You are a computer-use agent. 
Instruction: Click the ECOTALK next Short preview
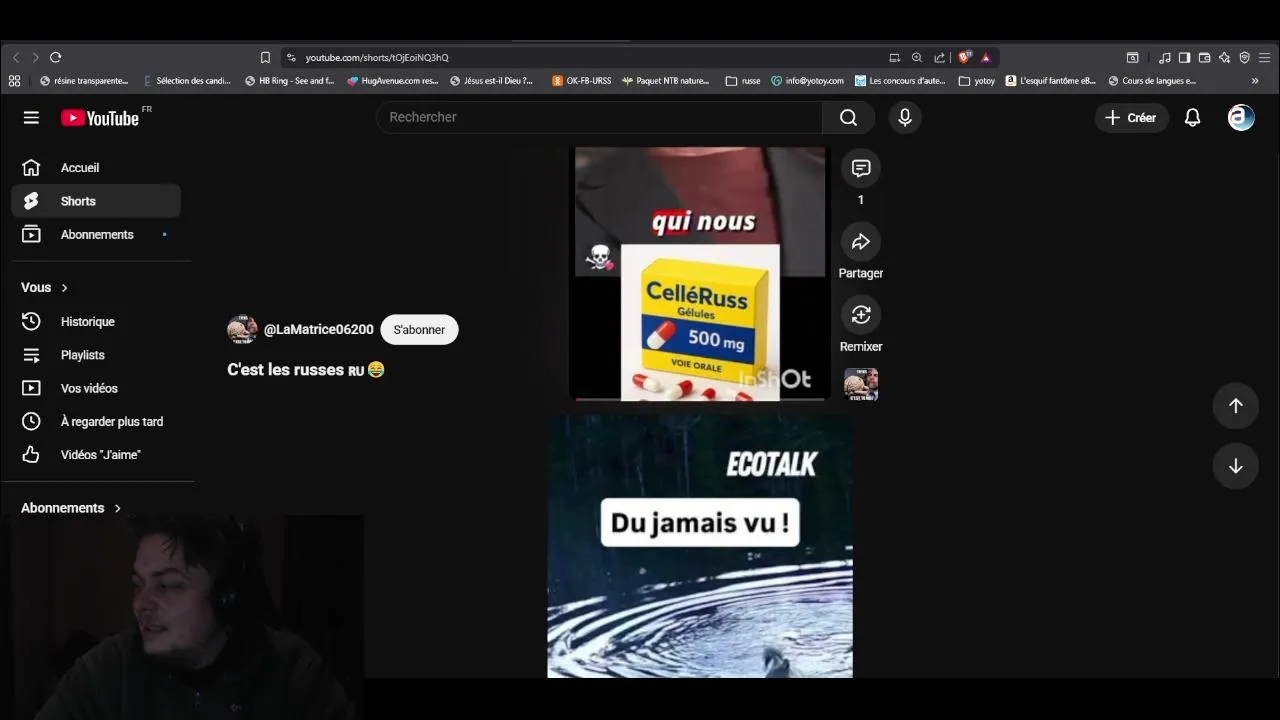(x=700, y=547)
